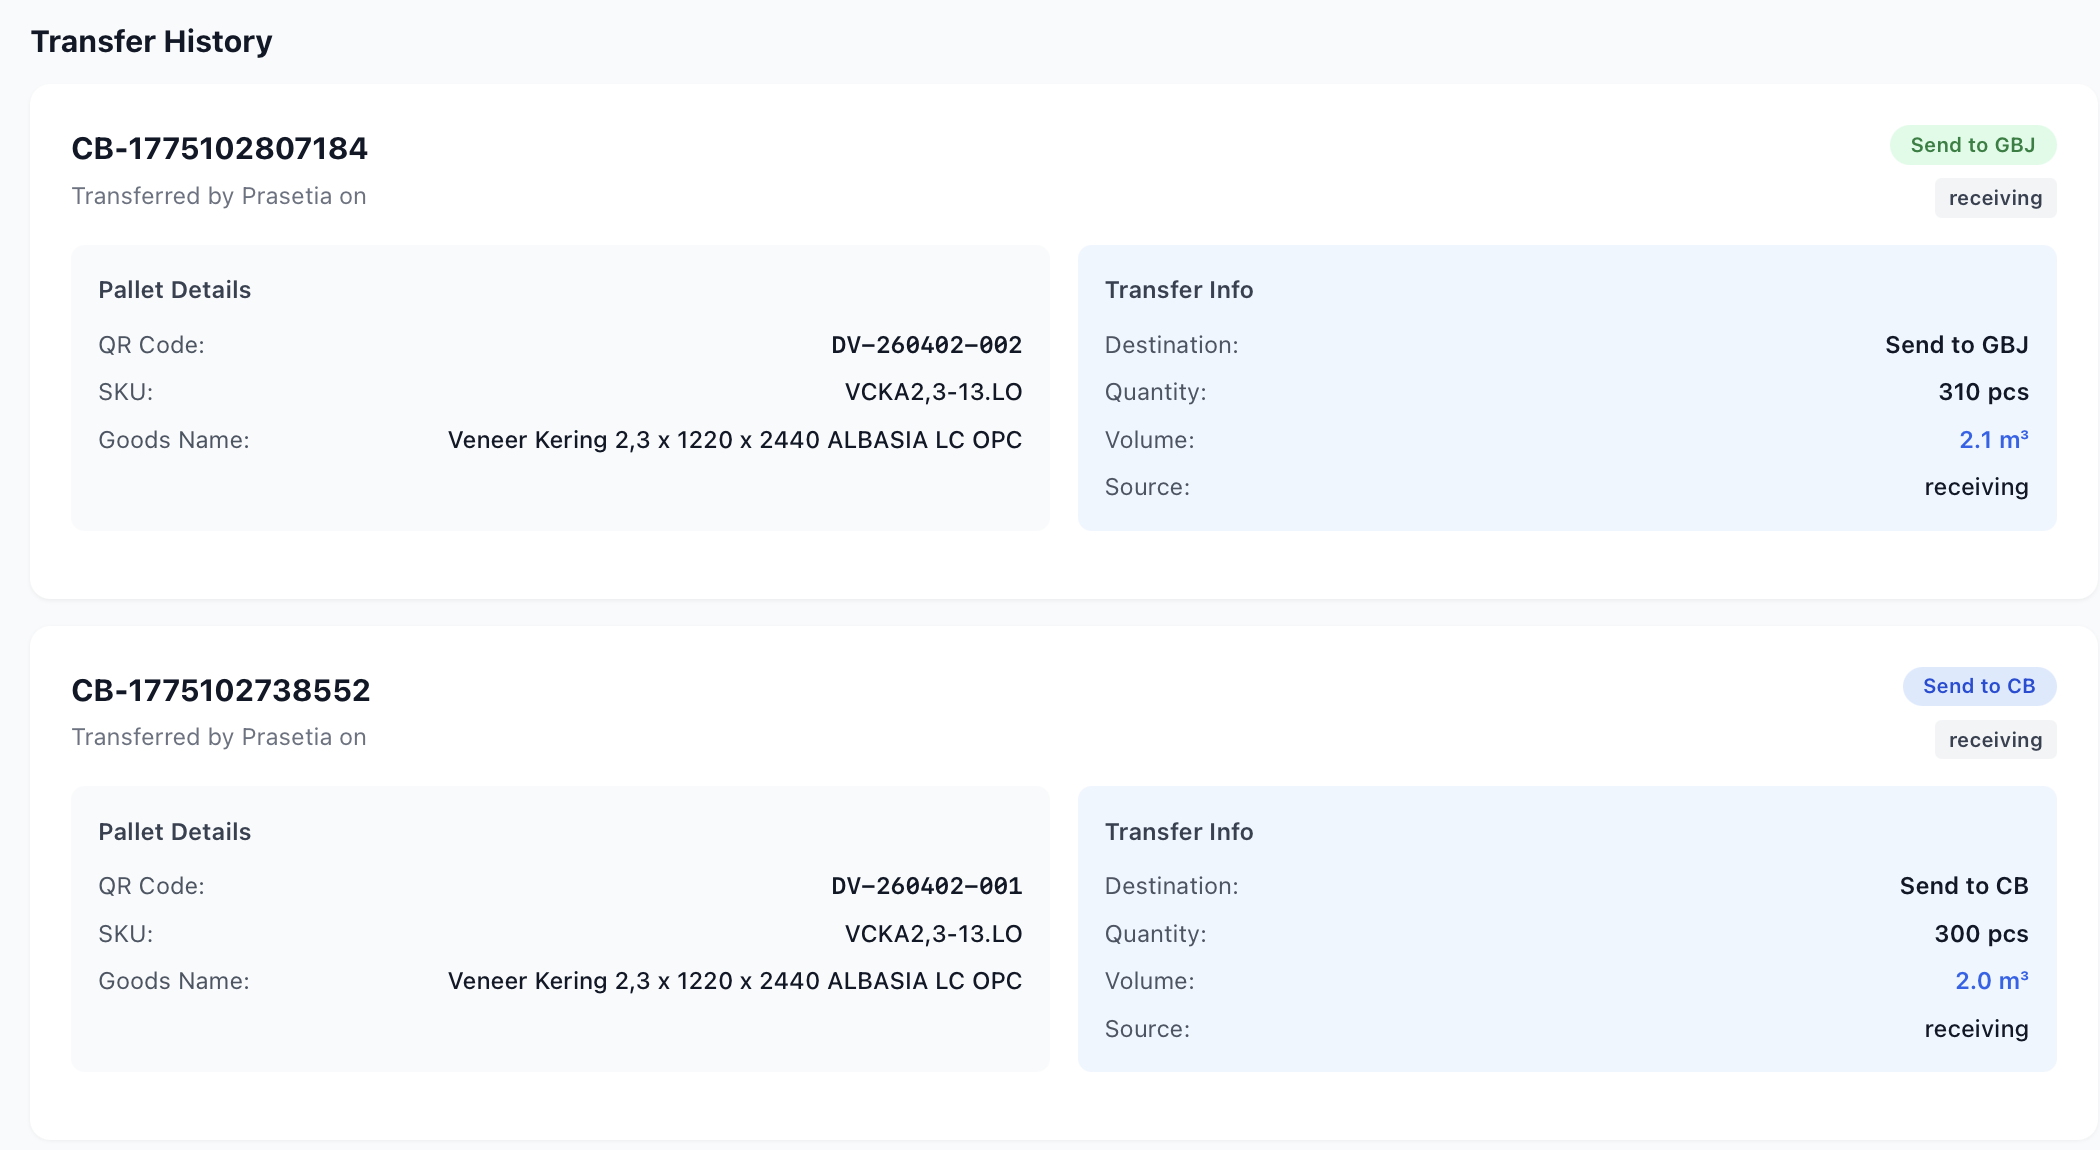Click the green Send to GBJ badge

1972,145
